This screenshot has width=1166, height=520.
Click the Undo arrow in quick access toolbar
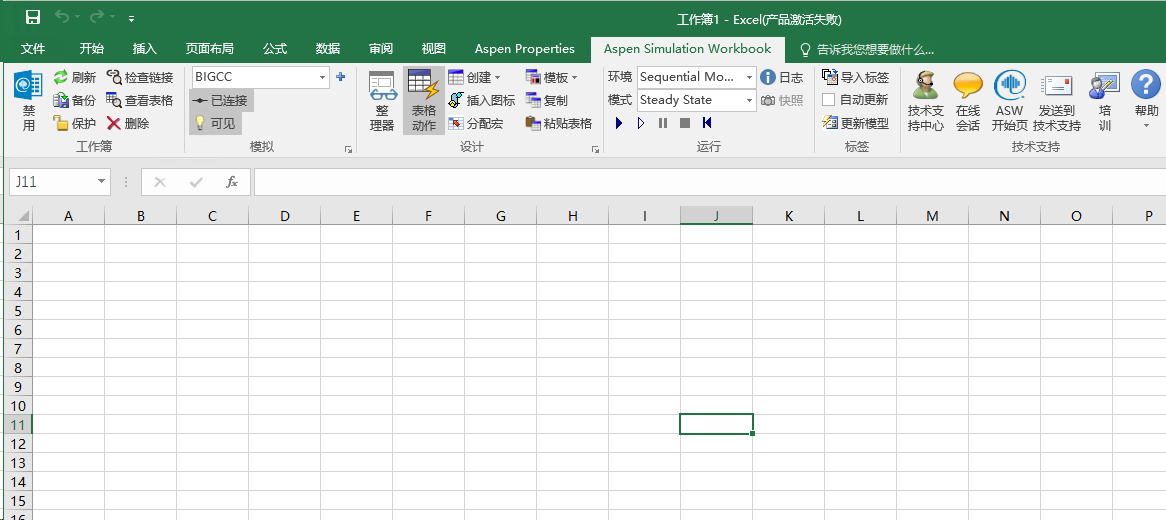pyautogui.click(x=62, y=17)
